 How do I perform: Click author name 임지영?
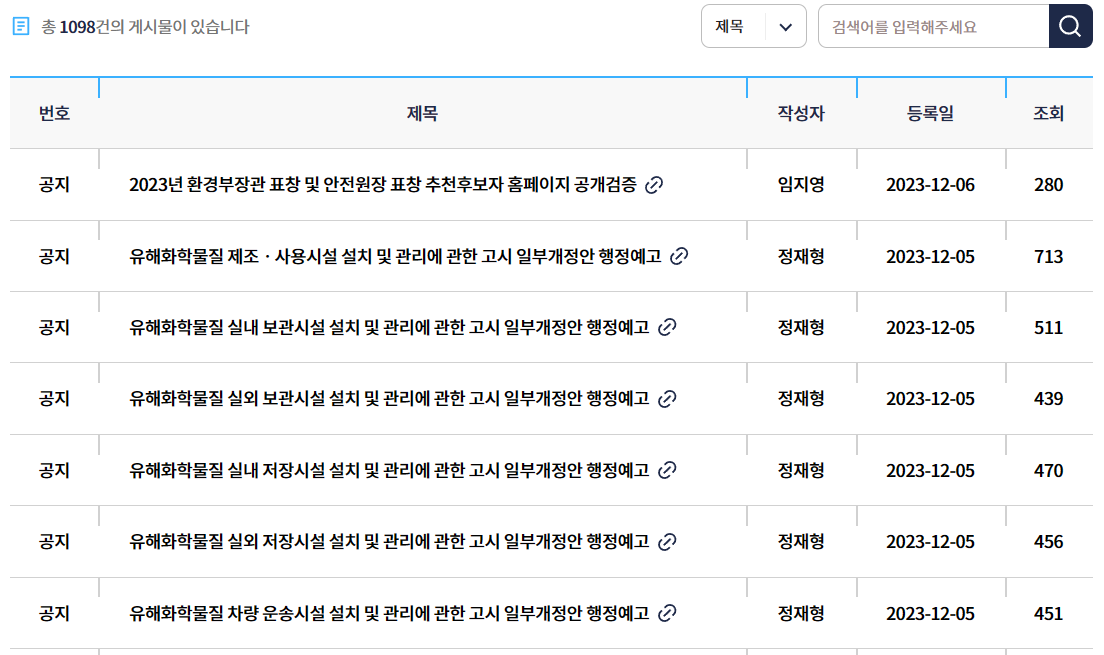click(x=801, y=185)
